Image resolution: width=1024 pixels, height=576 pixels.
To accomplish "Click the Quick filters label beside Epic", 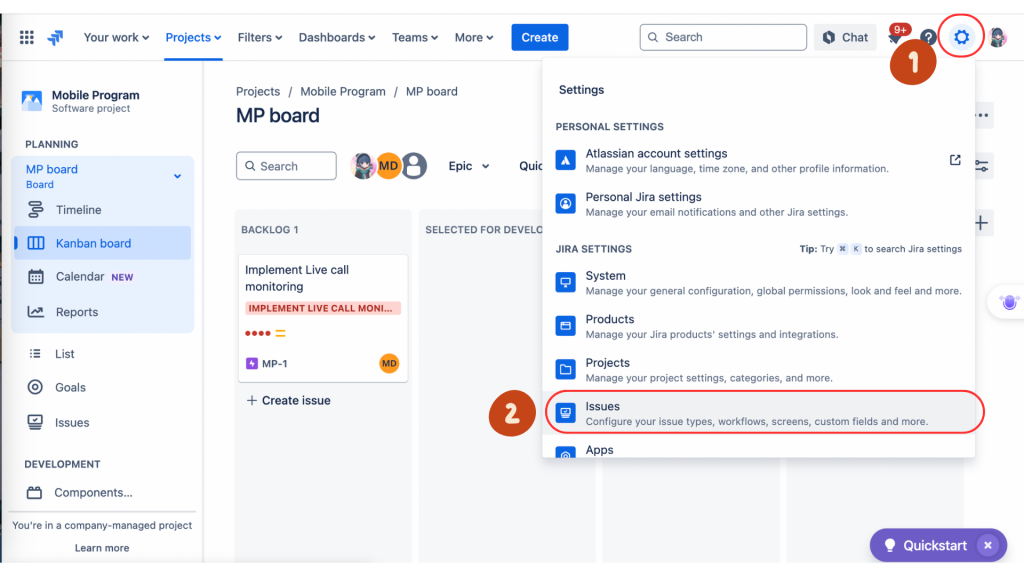I will pos(530,166).
